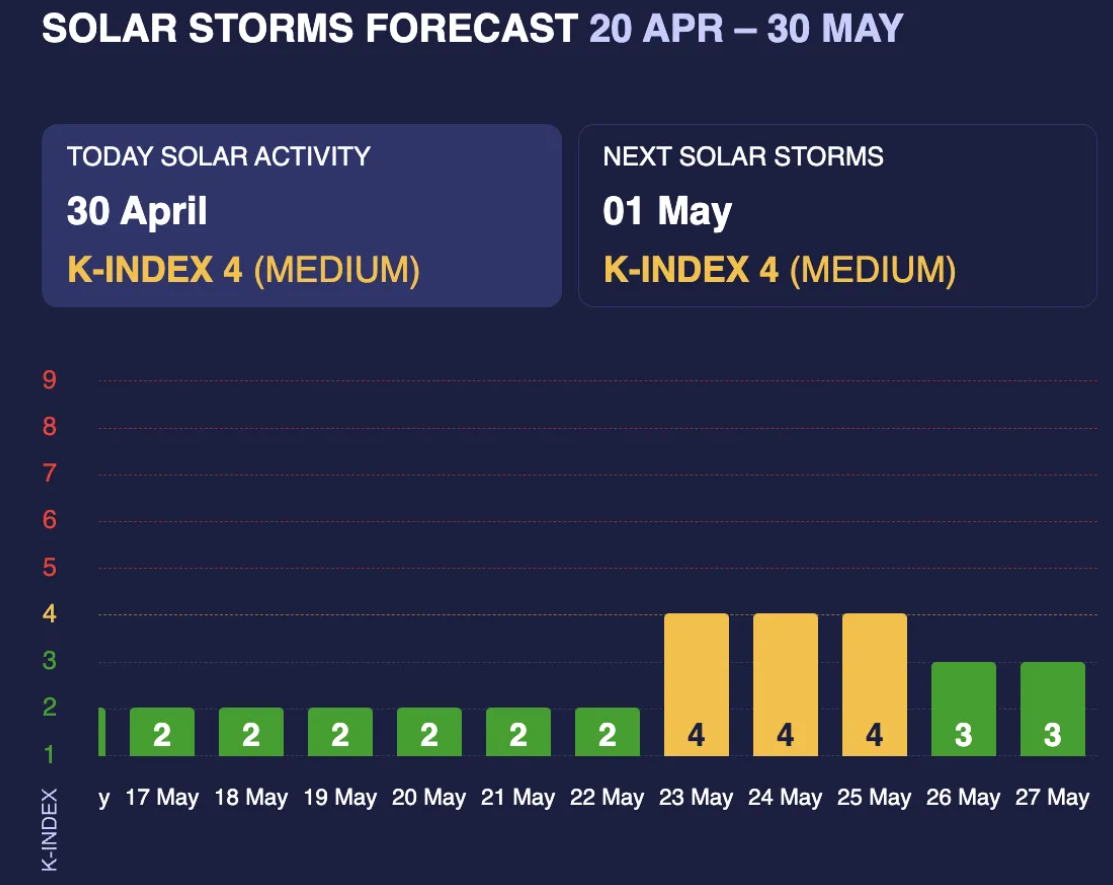Click the 24 May yellow bar

tap(785, 685)
